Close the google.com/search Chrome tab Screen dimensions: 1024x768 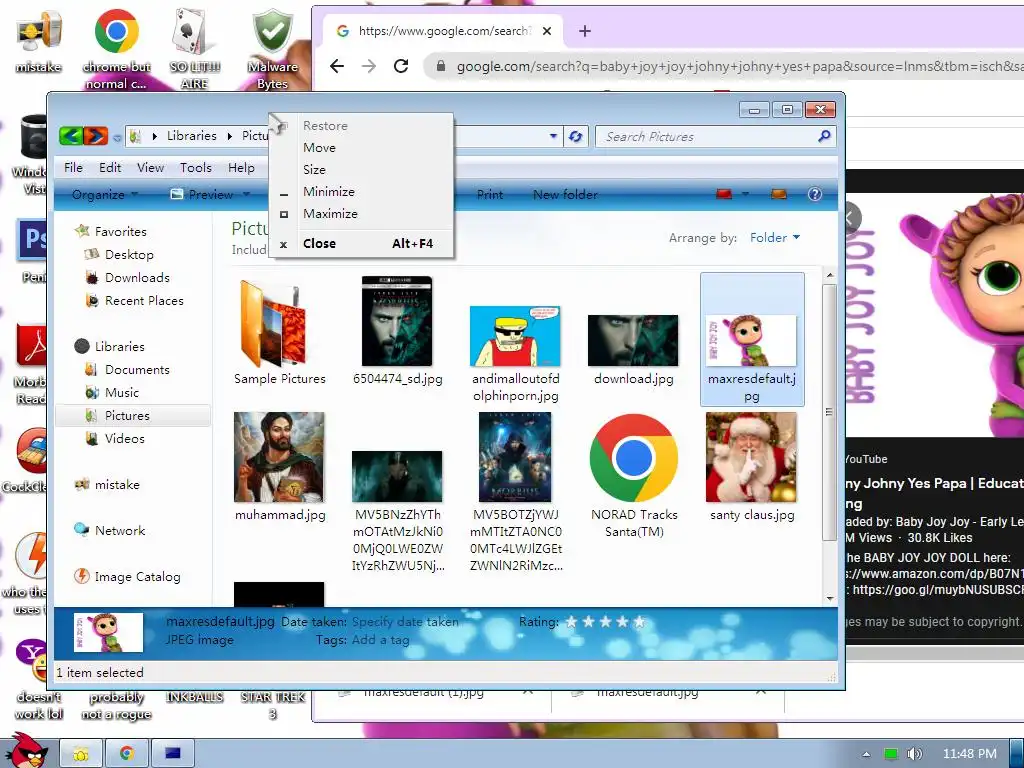point(547,31)
